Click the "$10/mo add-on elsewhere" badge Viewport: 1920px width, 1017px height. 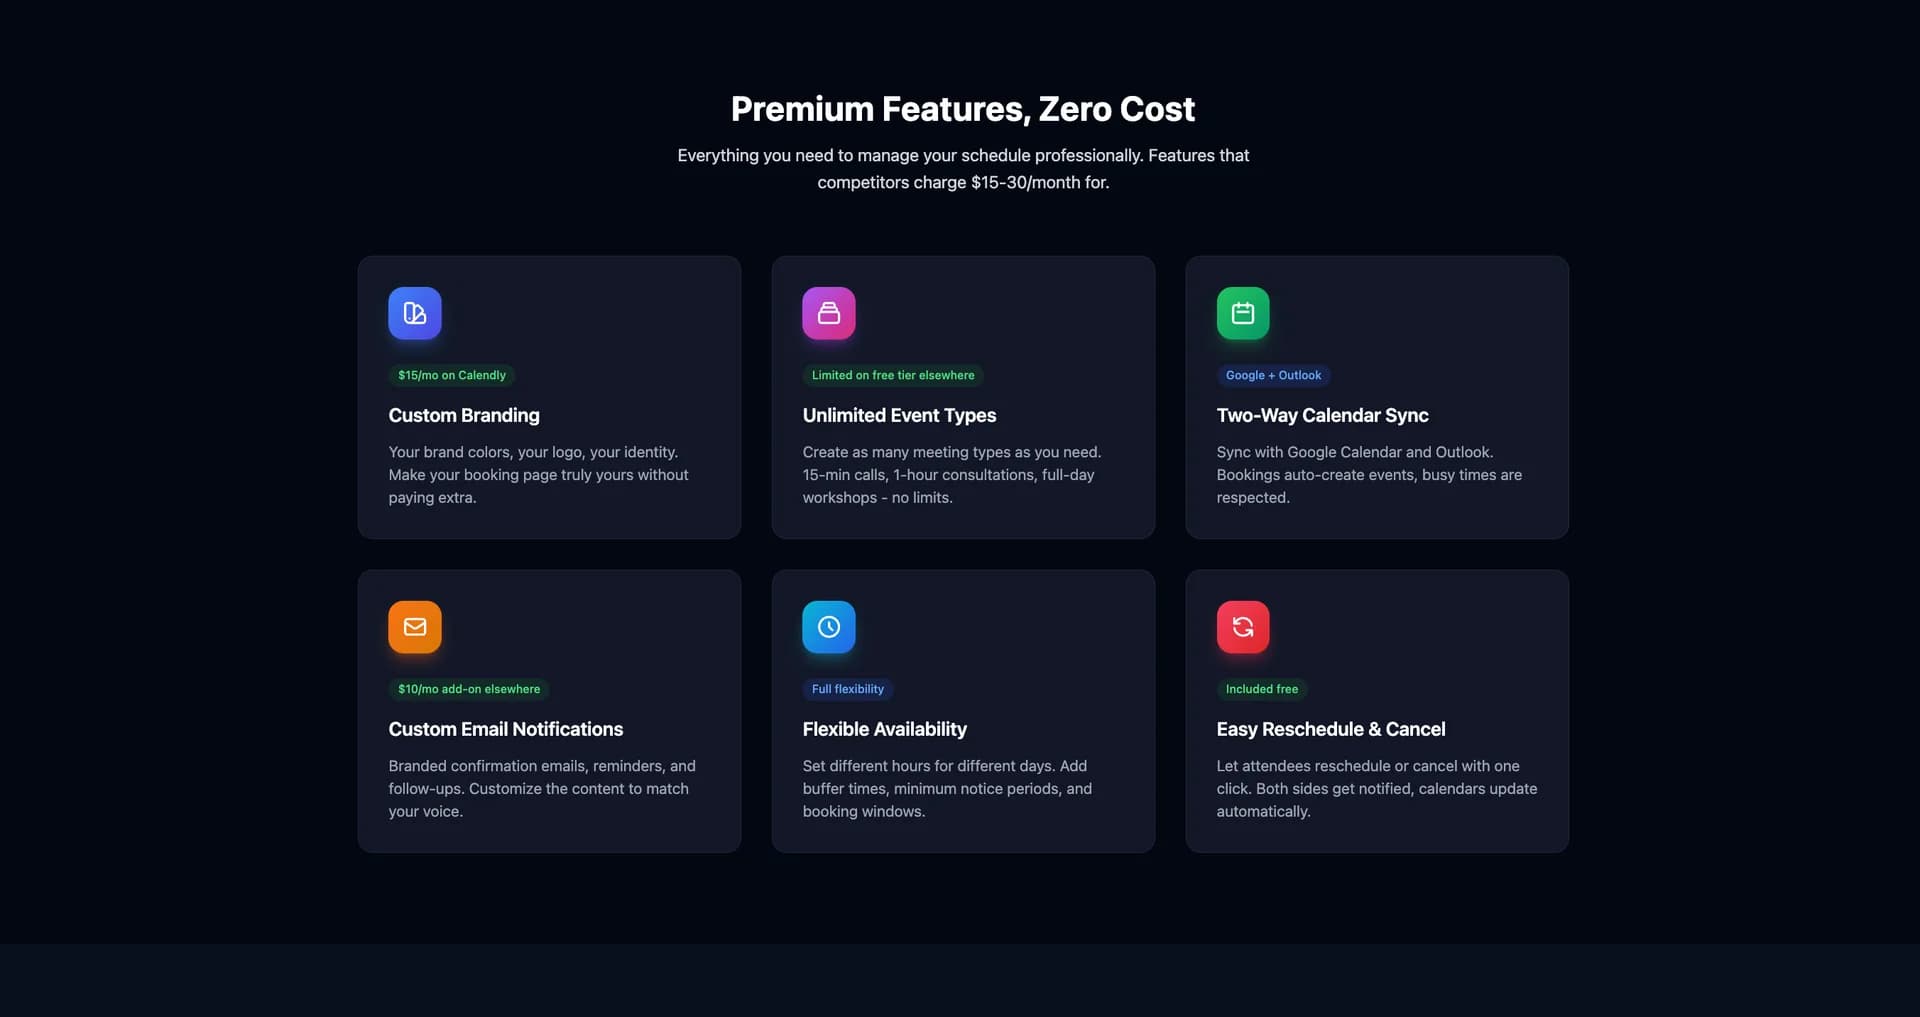tap(469, 689)
